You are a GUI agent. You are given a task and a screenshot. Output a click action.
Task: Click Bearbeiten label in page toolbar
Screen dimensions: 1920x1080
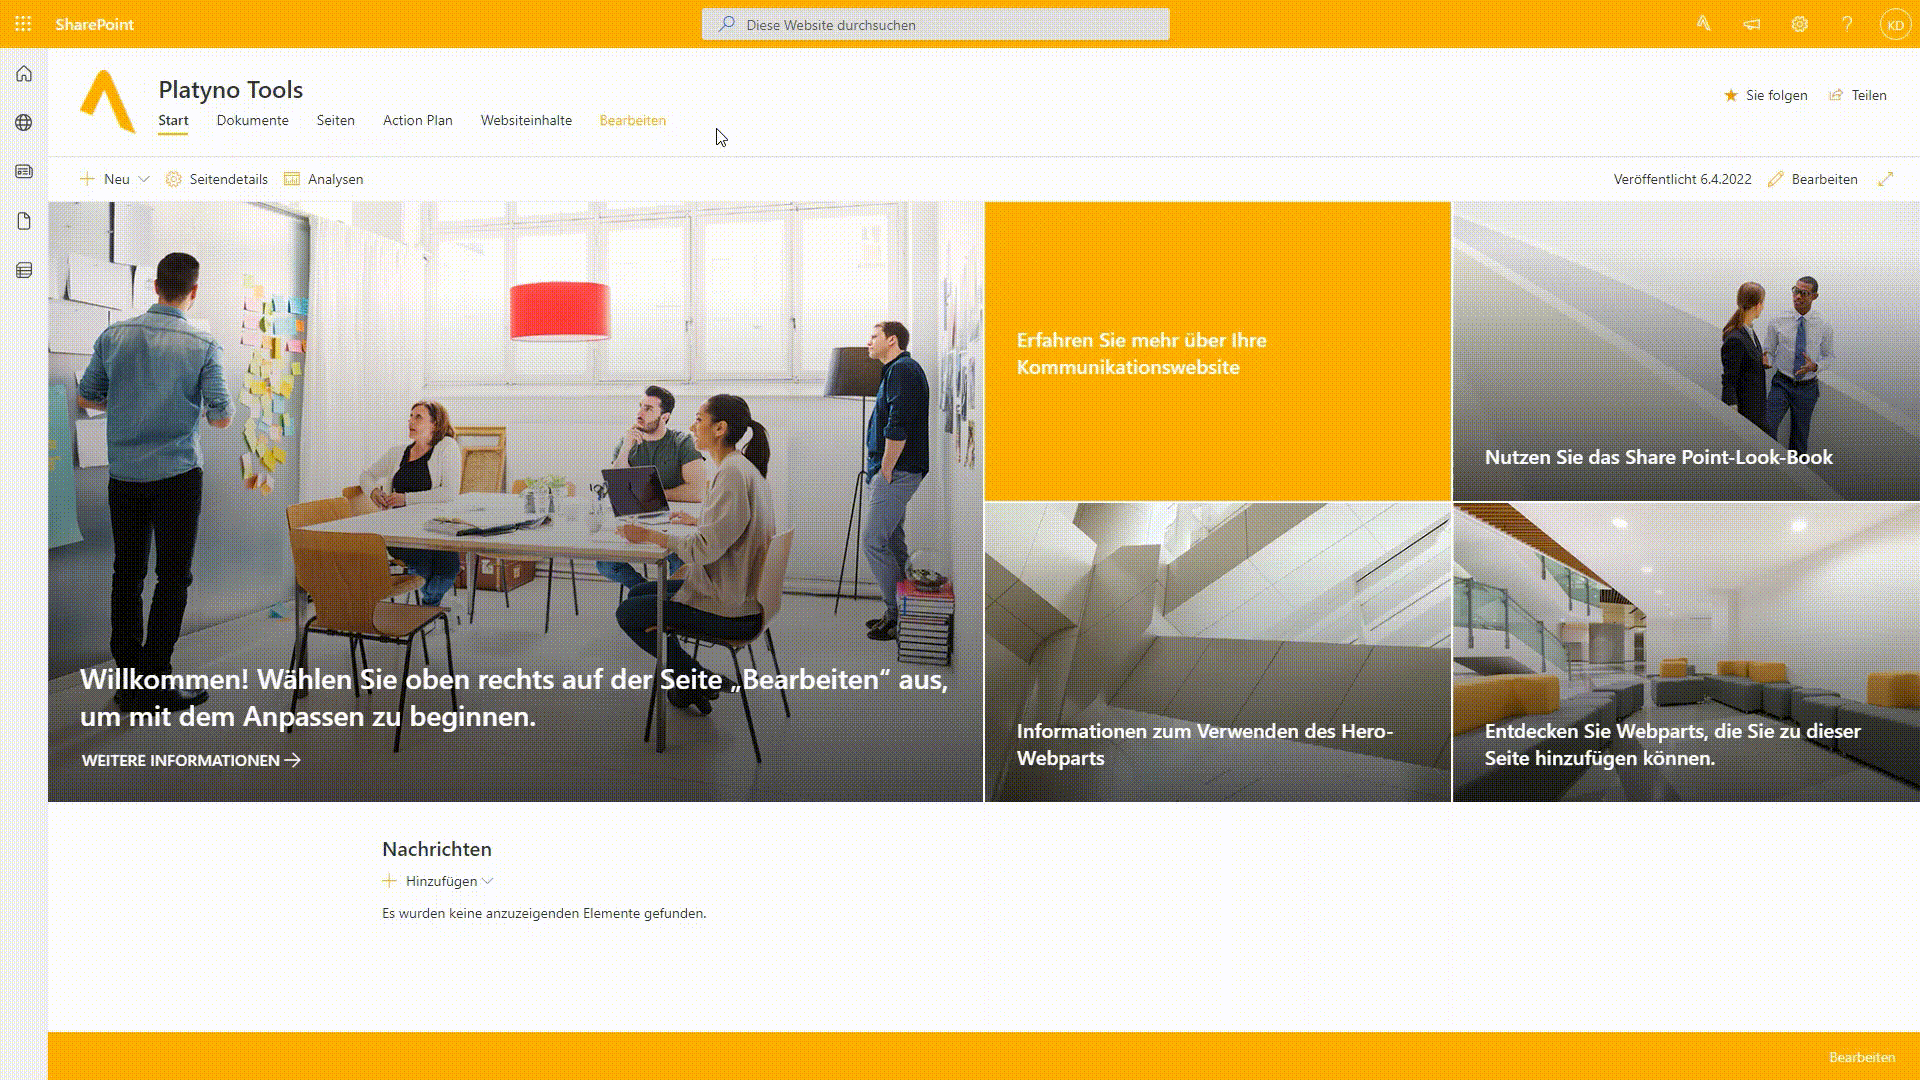1824,179
